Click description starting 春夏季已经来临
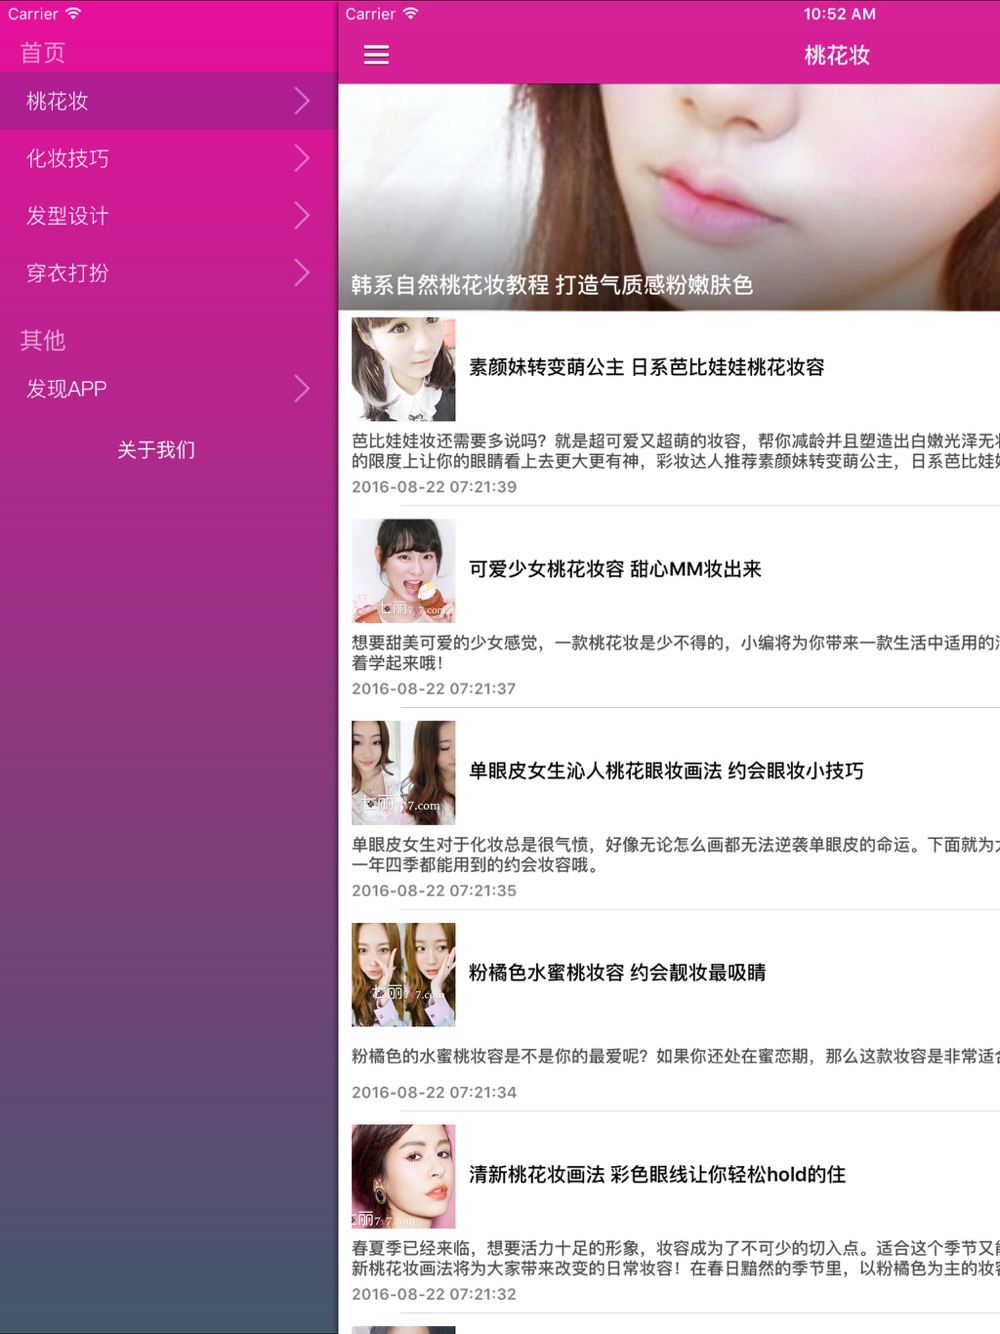 coord(675,1258)
